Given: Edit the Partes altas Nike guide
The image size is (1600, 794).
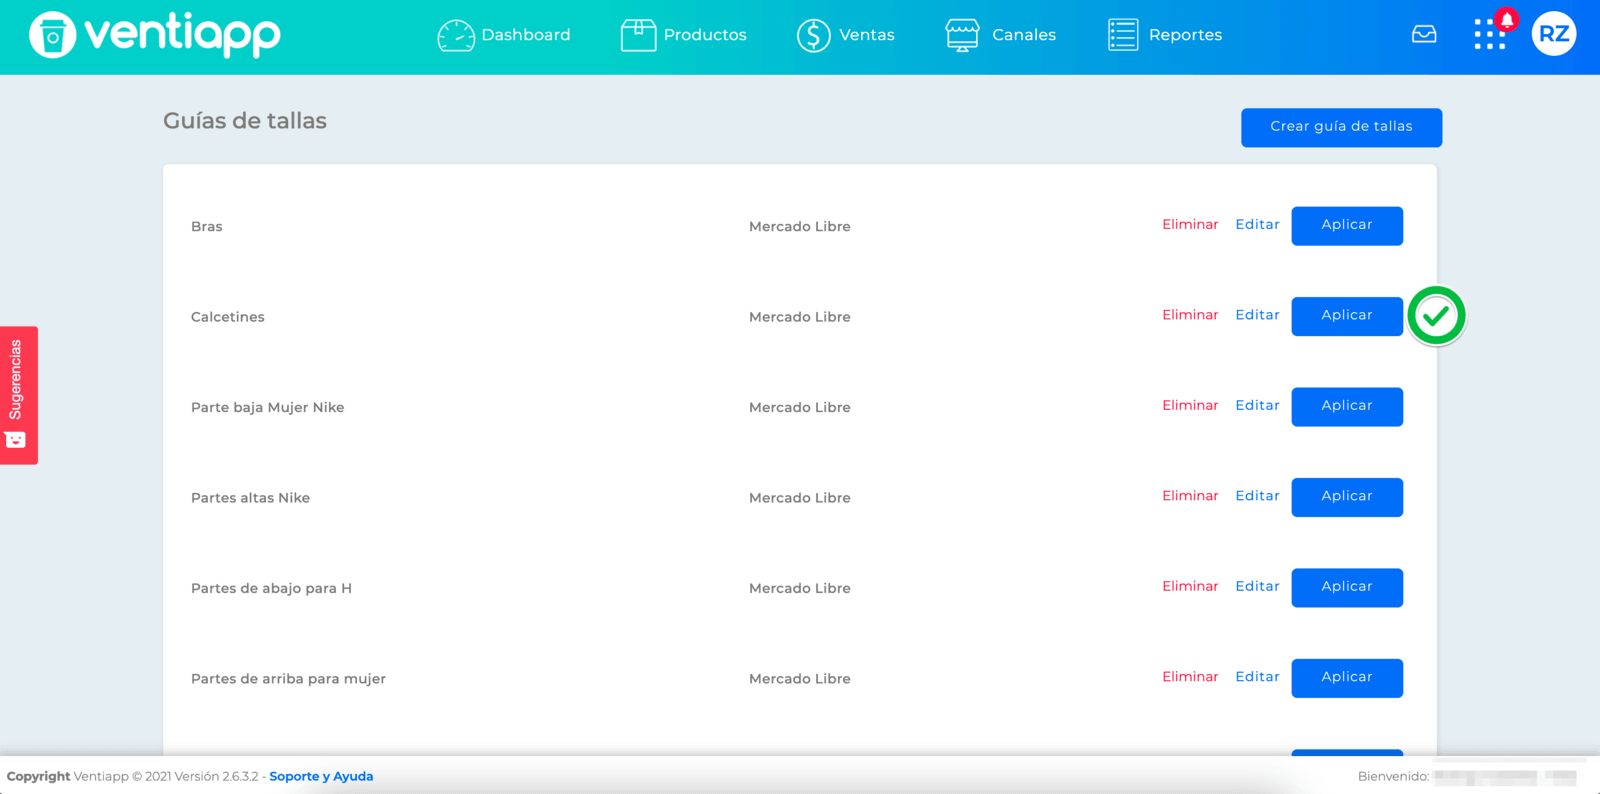Looking at the screenshot, I should pos(1257,496).
